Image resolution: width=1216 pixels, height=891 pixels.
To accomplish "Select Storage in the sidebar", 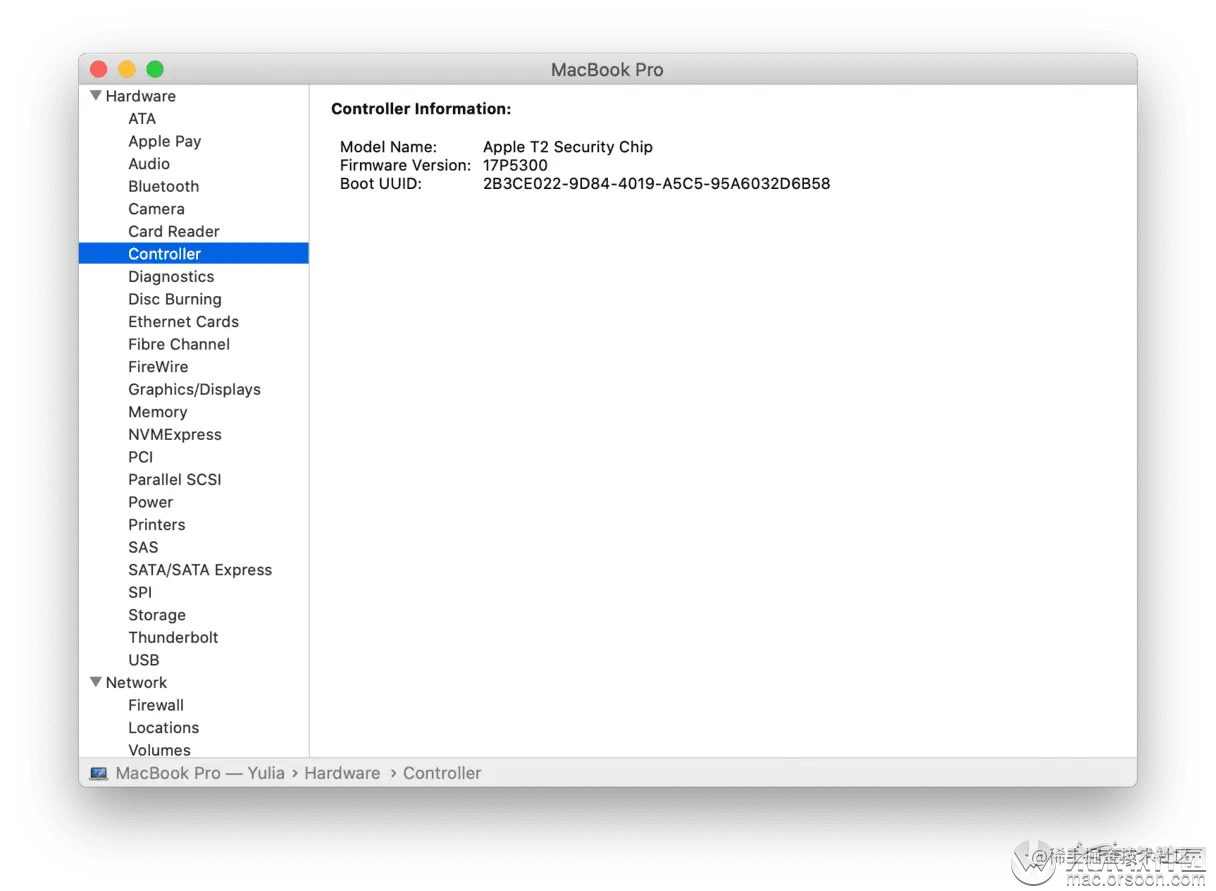I will point(157,615).
